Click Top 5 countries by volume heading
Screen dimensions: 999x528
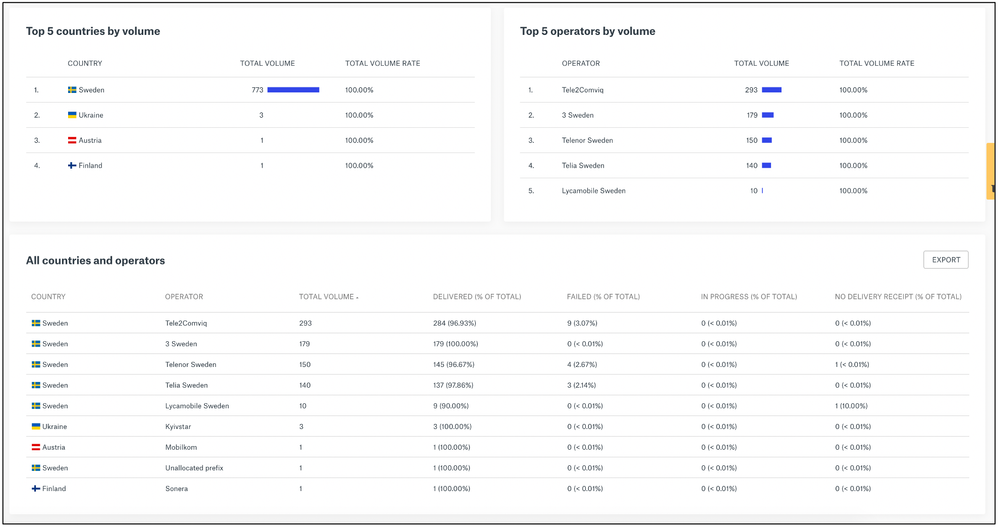(x=93, y=31)
